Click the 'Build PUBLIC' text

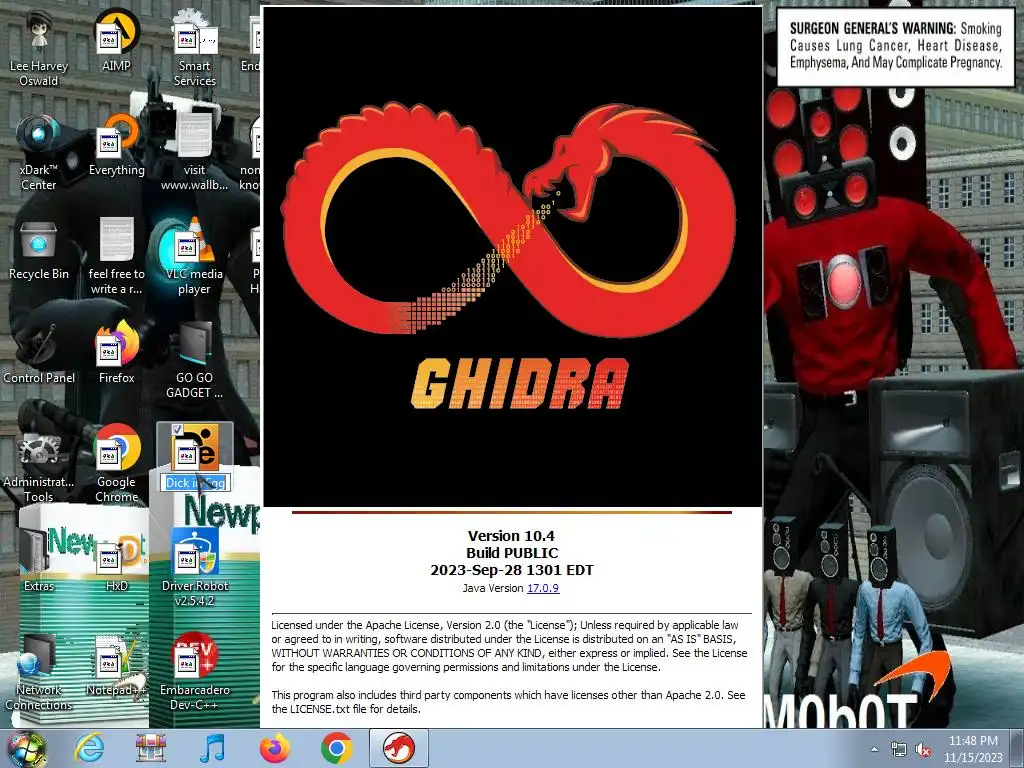click(x=511, y=552)
